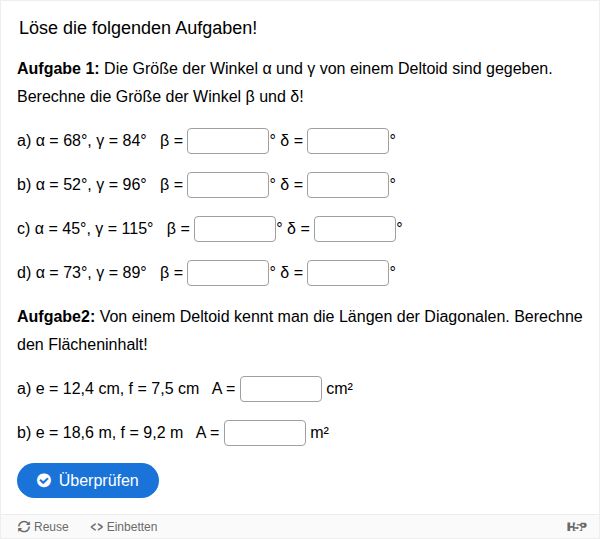Click the Einbetten code brackets icon

coord(96,527)
